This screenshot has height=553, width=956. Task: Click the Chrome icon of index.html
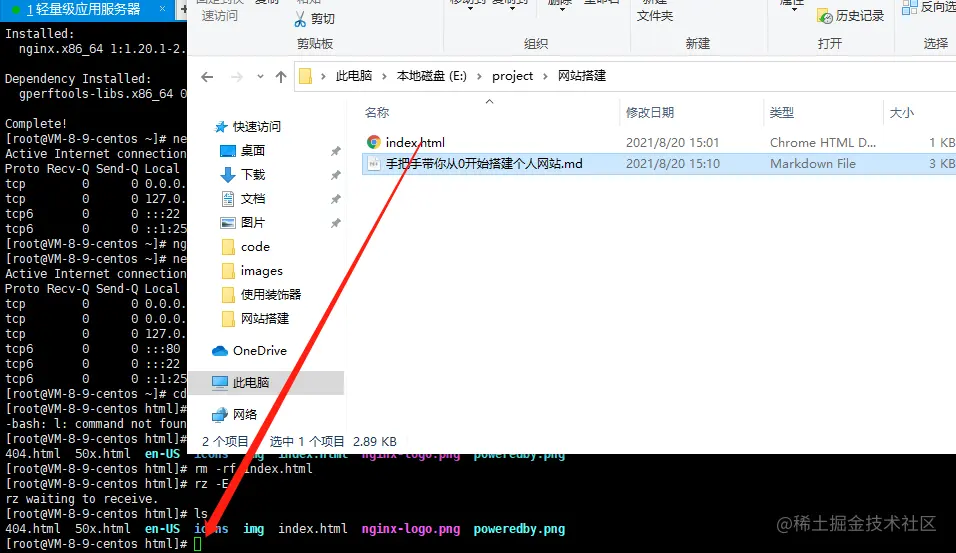point(374,142)
